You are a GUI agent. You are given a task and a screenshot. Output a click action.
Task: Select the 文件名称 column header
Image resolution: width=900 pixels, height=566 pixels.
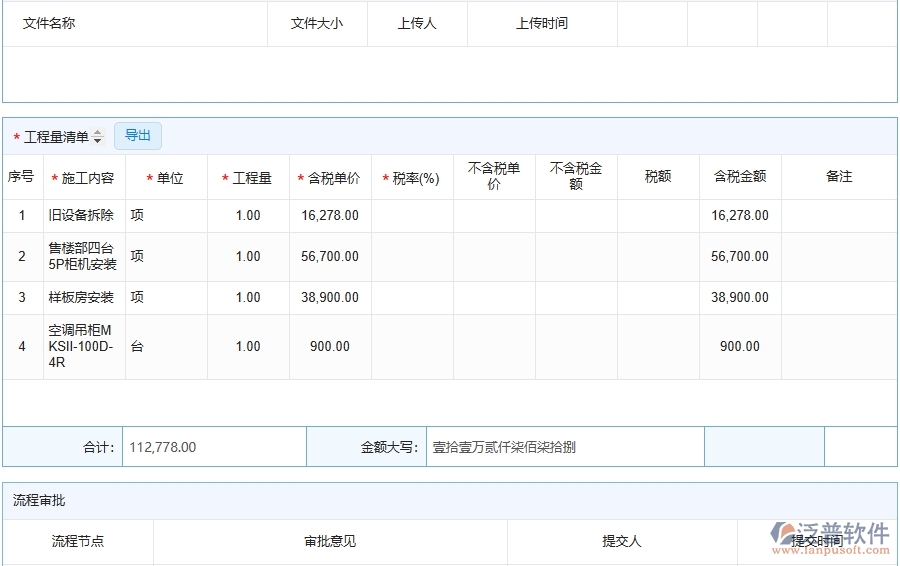point(49,24)
